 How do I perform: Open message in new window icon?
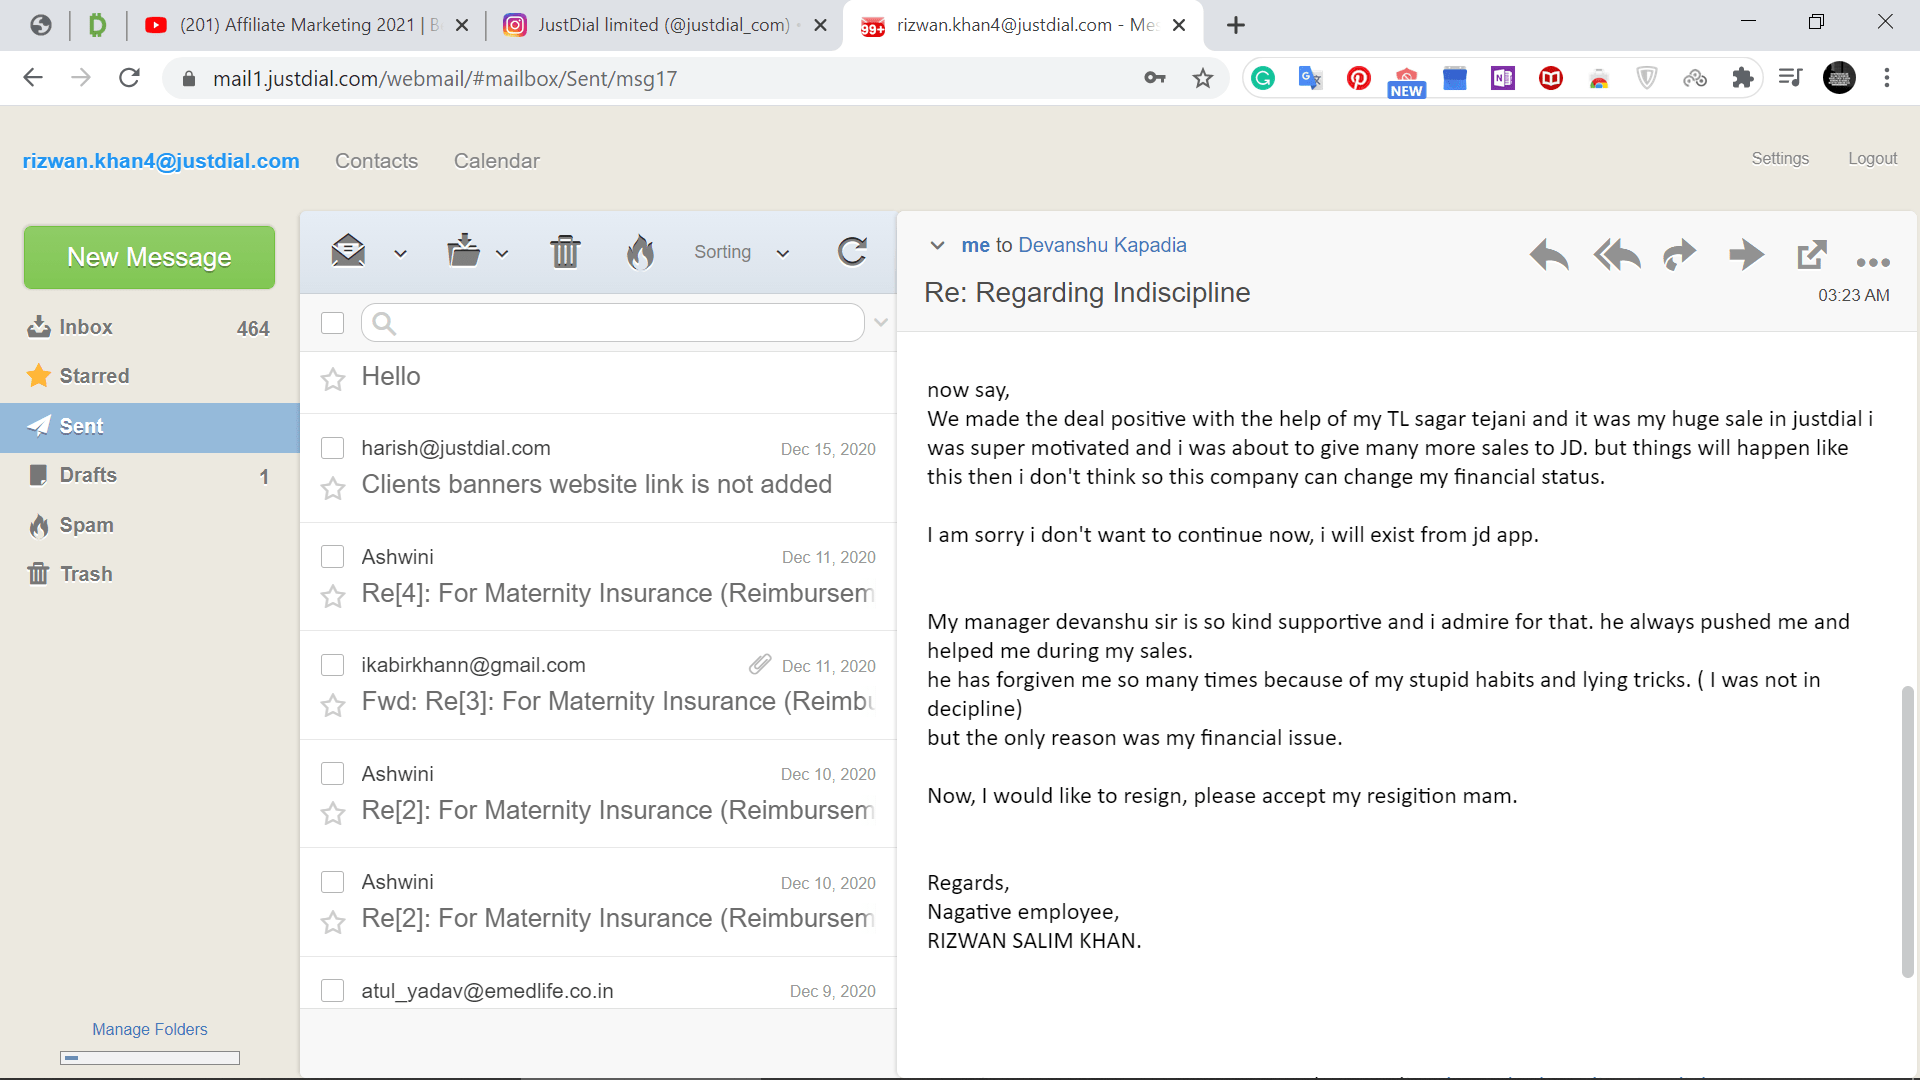pyautogui.click(x=1811, y=255)
